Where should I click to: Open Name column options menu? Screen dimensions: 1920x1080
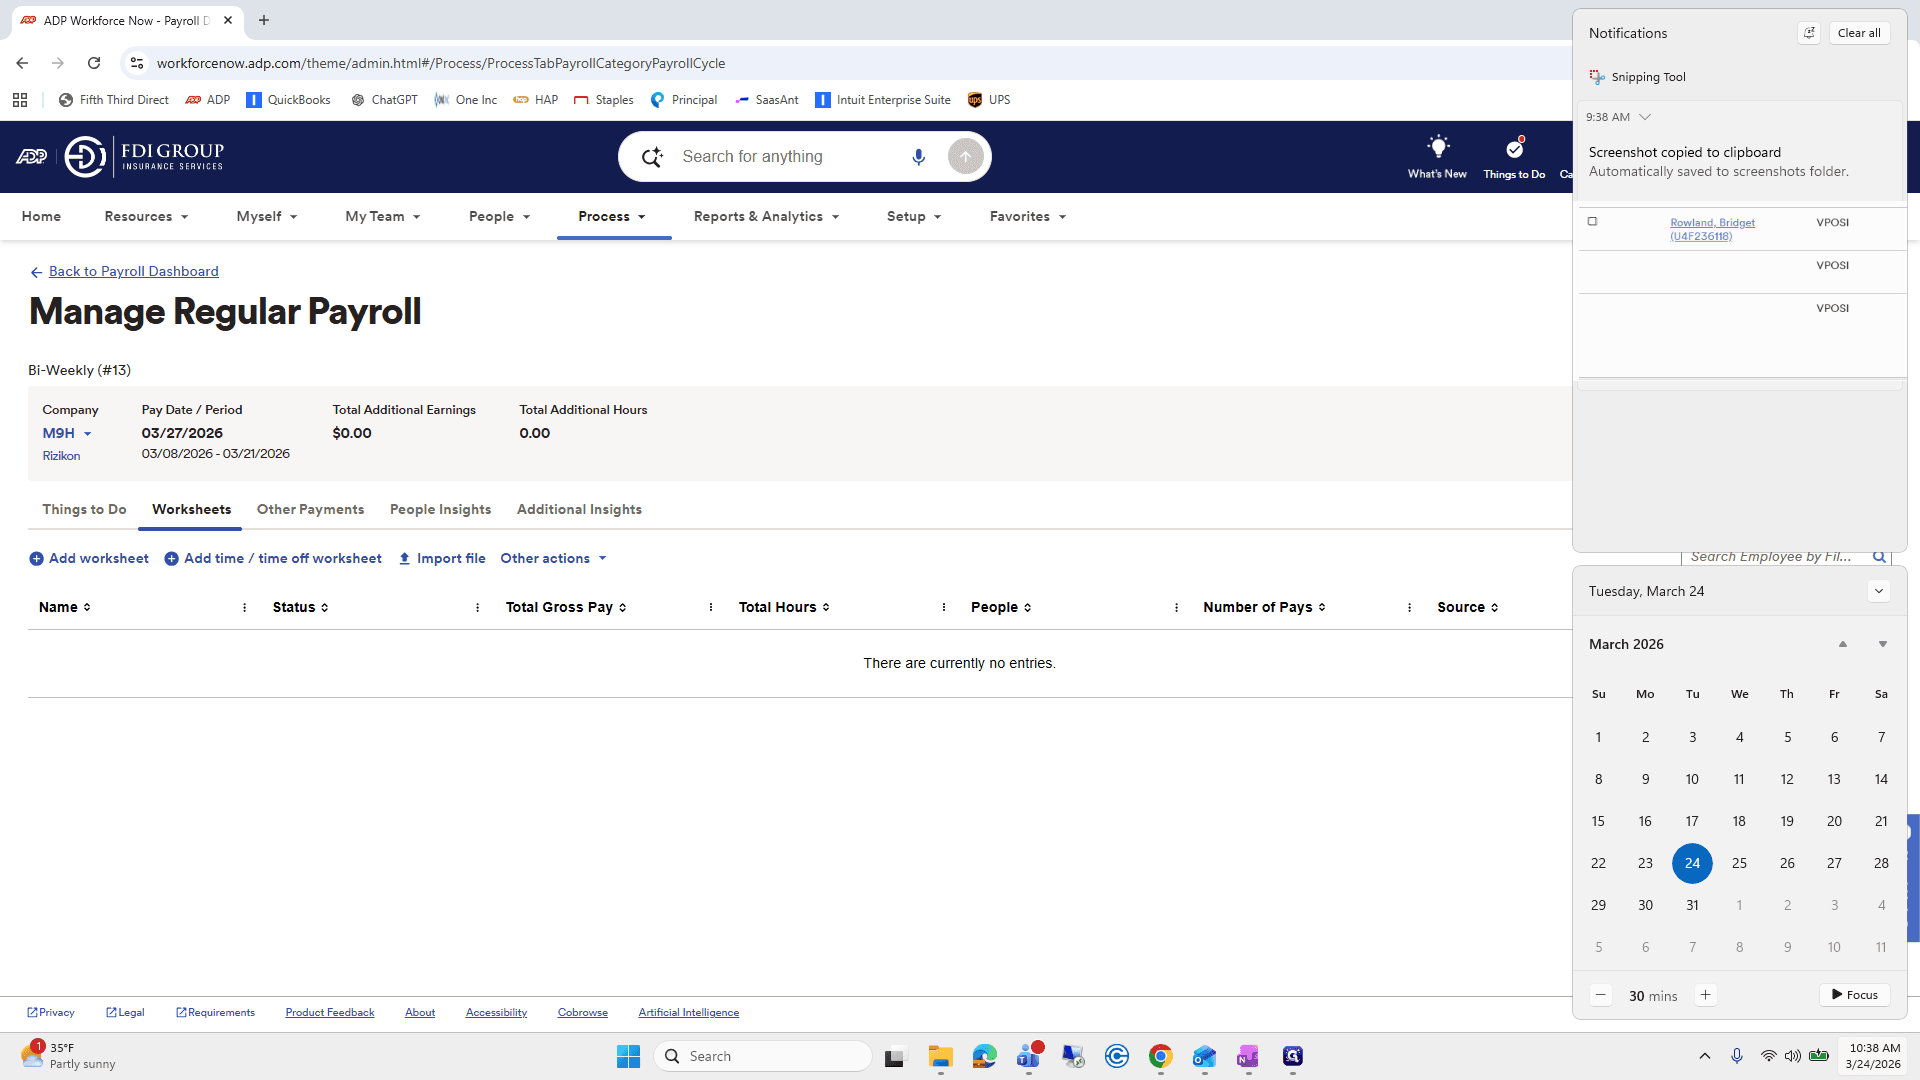click(245, 608)
